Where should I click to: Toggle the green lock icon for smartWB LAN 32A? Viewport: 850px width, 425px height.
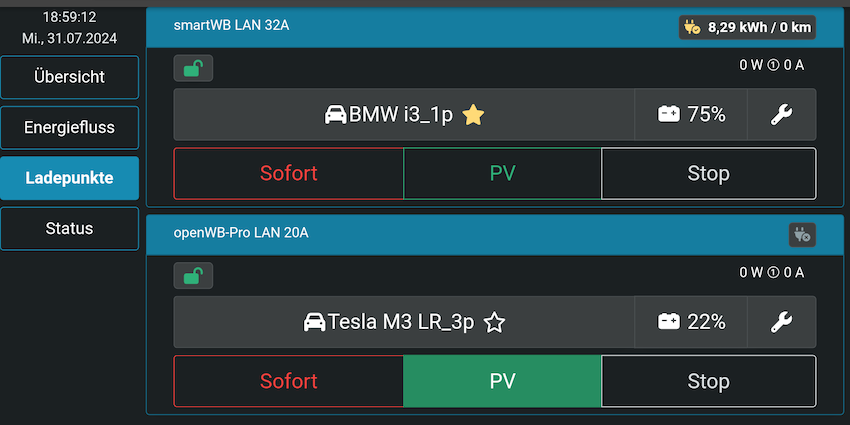point(193,68)
